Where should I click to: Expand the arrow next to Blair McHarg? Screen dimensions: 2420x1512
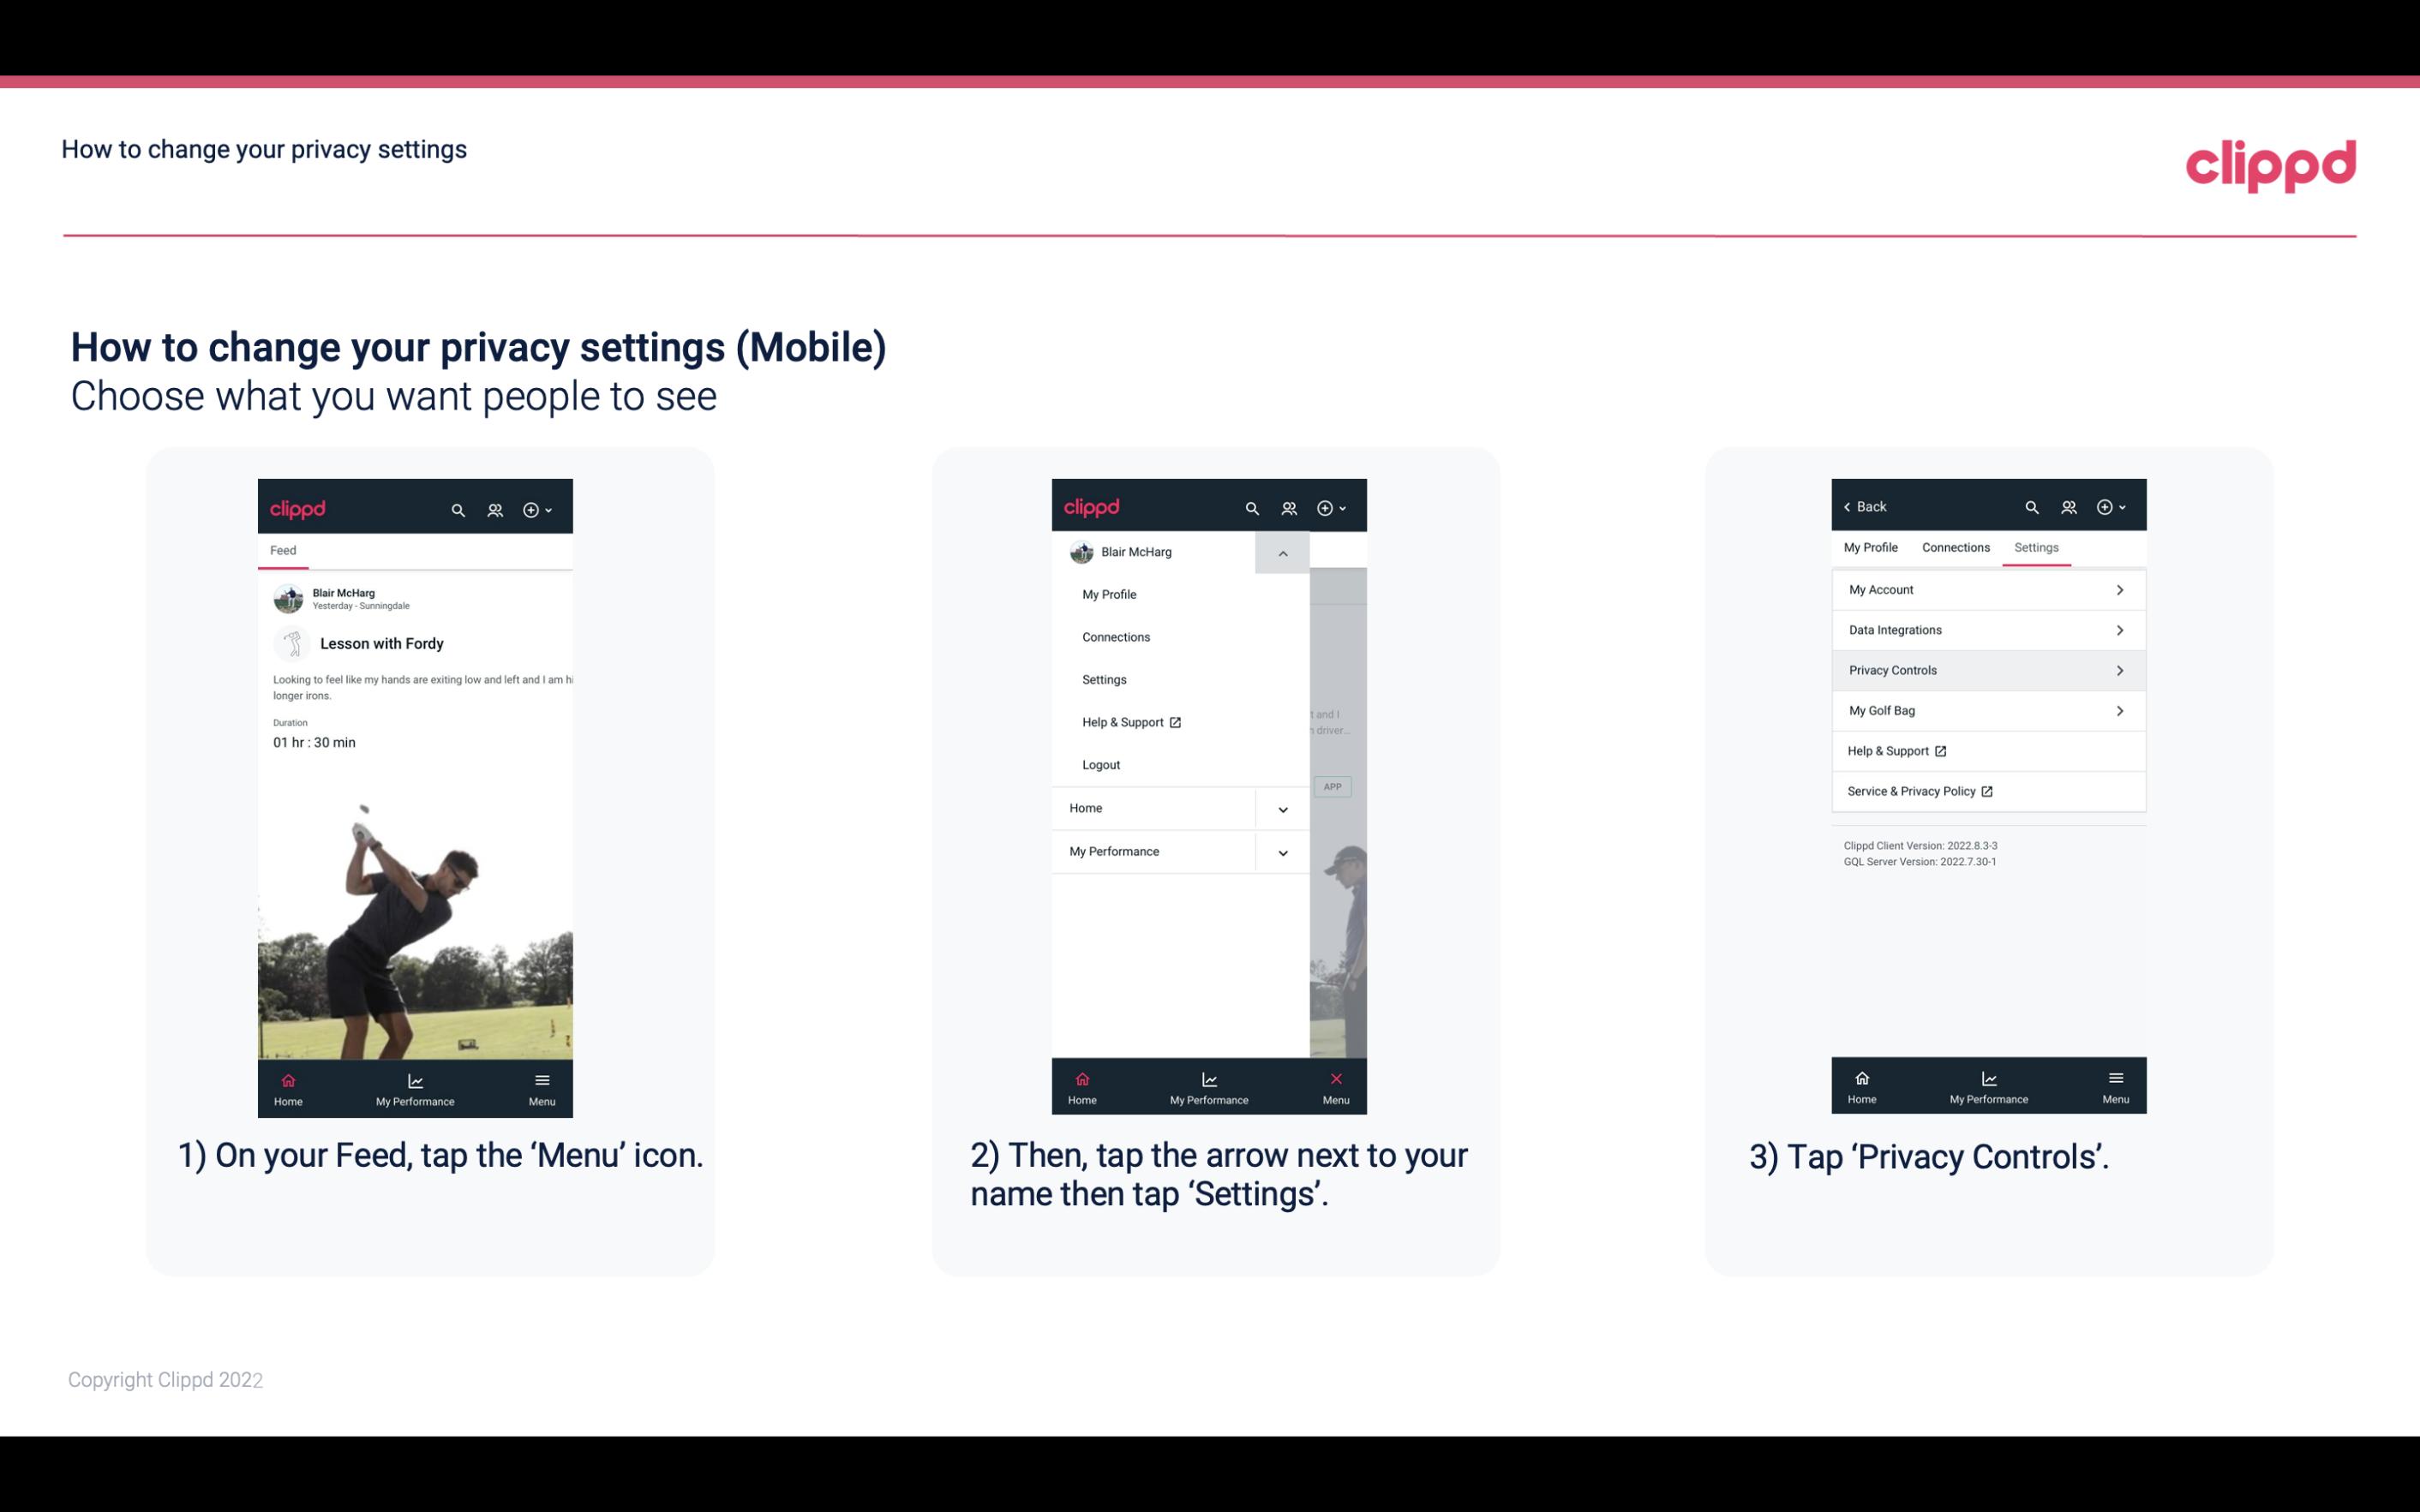[1284, 551]
